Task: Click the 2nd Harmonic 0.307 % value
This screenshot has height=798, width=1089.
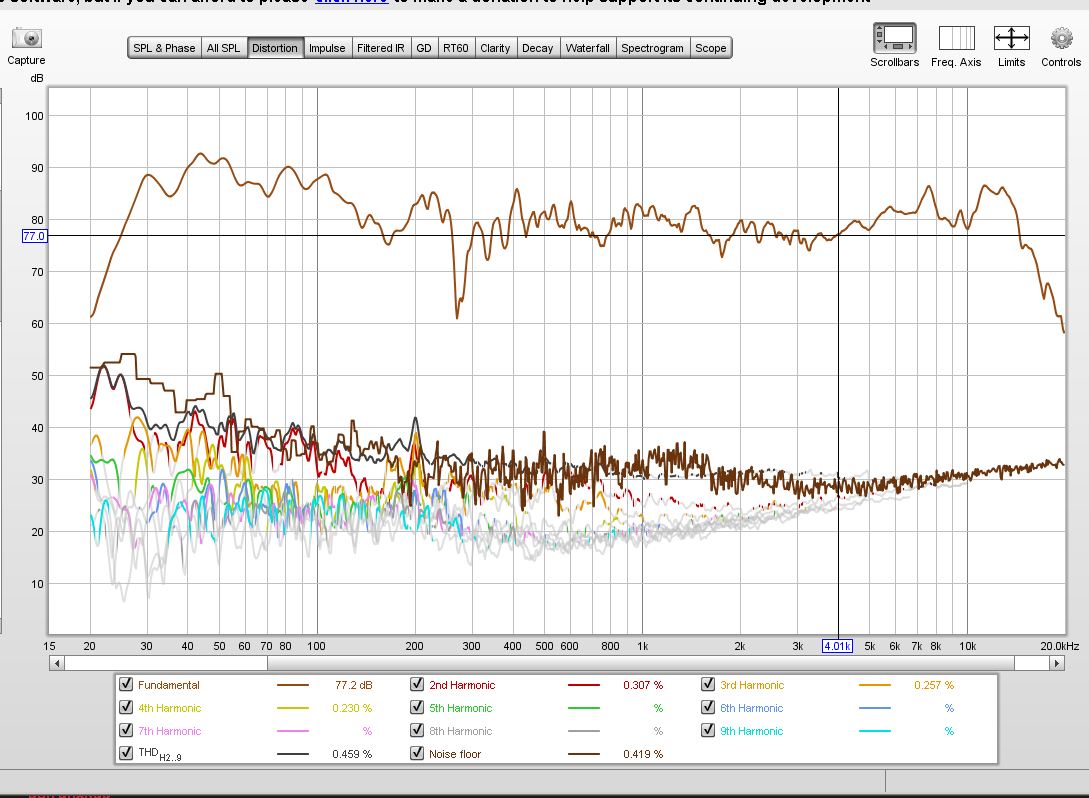Action: [643, 685]
